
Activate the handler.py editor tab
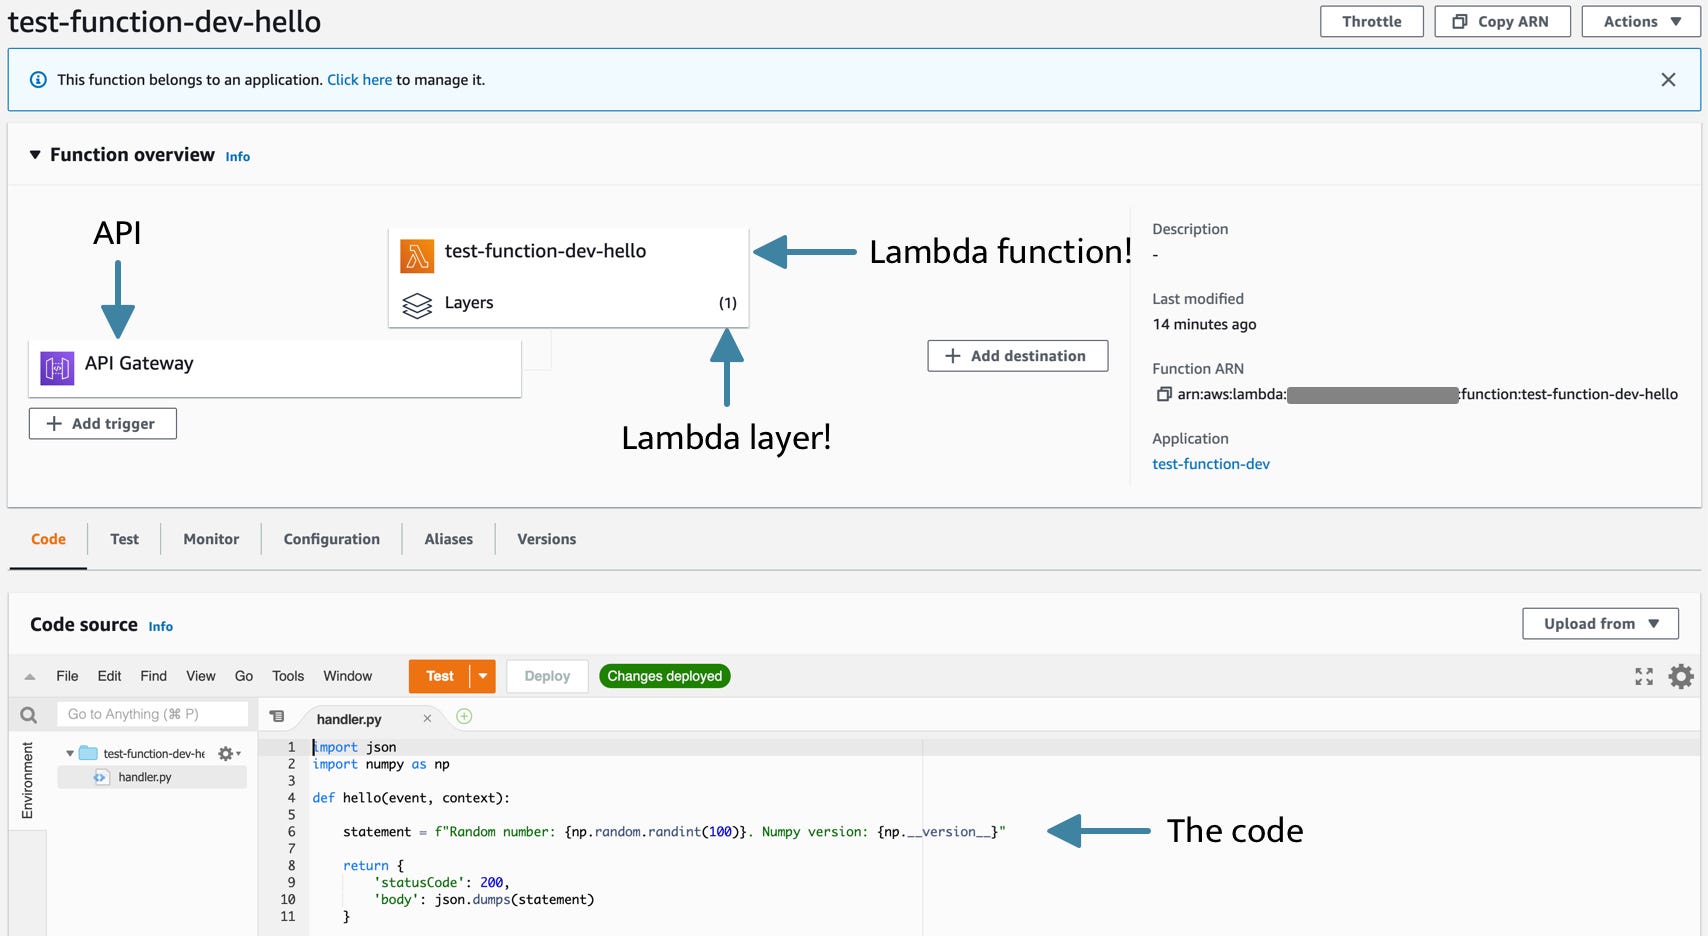point(349,719)
